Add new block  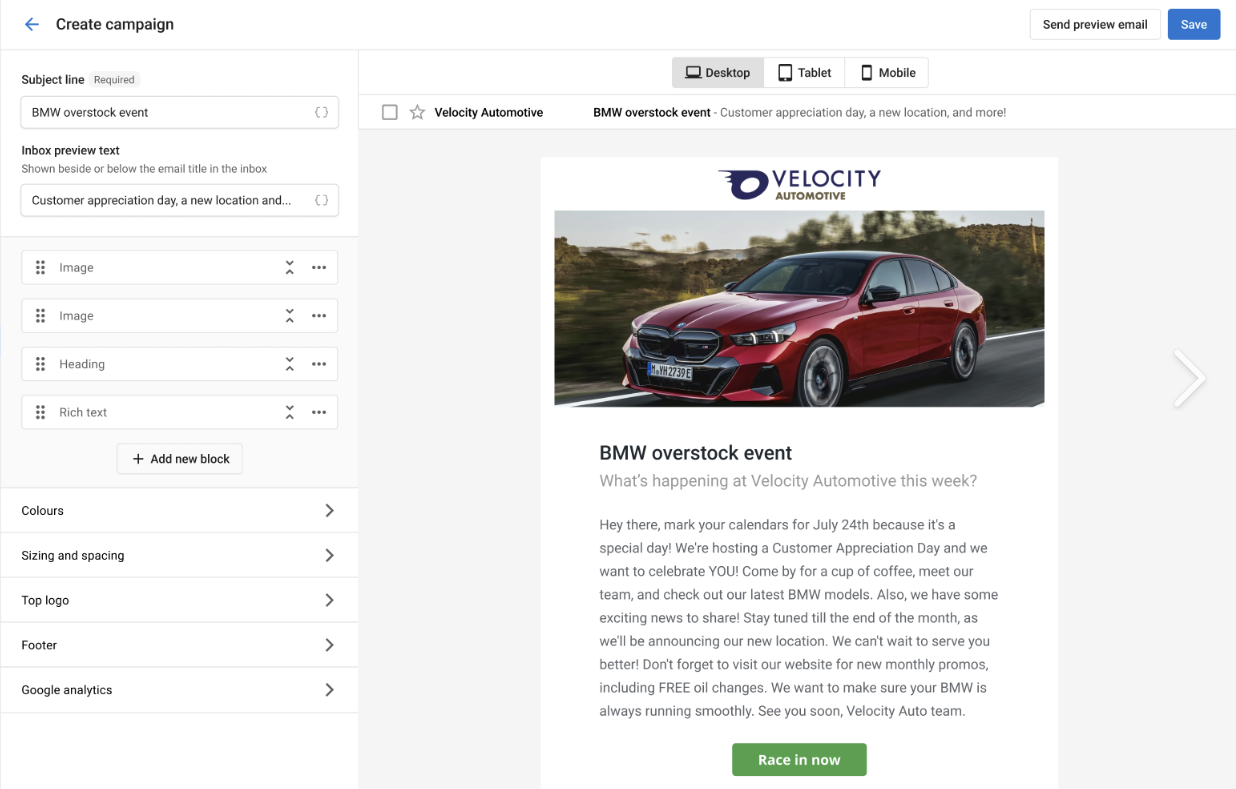tap(180, 459)
